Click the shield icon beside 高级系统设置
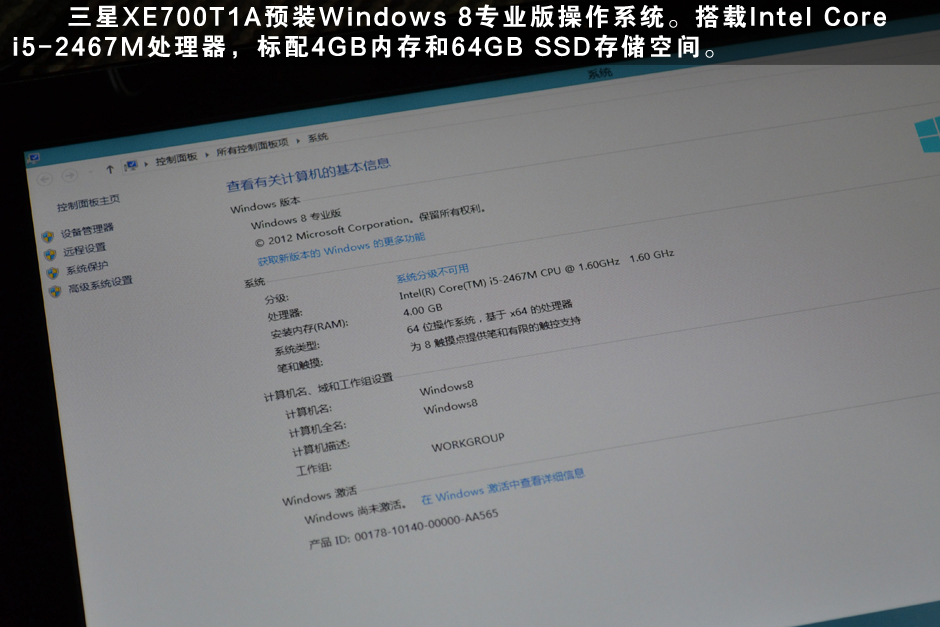Viewport: 940px width, 627px height. 55,291
